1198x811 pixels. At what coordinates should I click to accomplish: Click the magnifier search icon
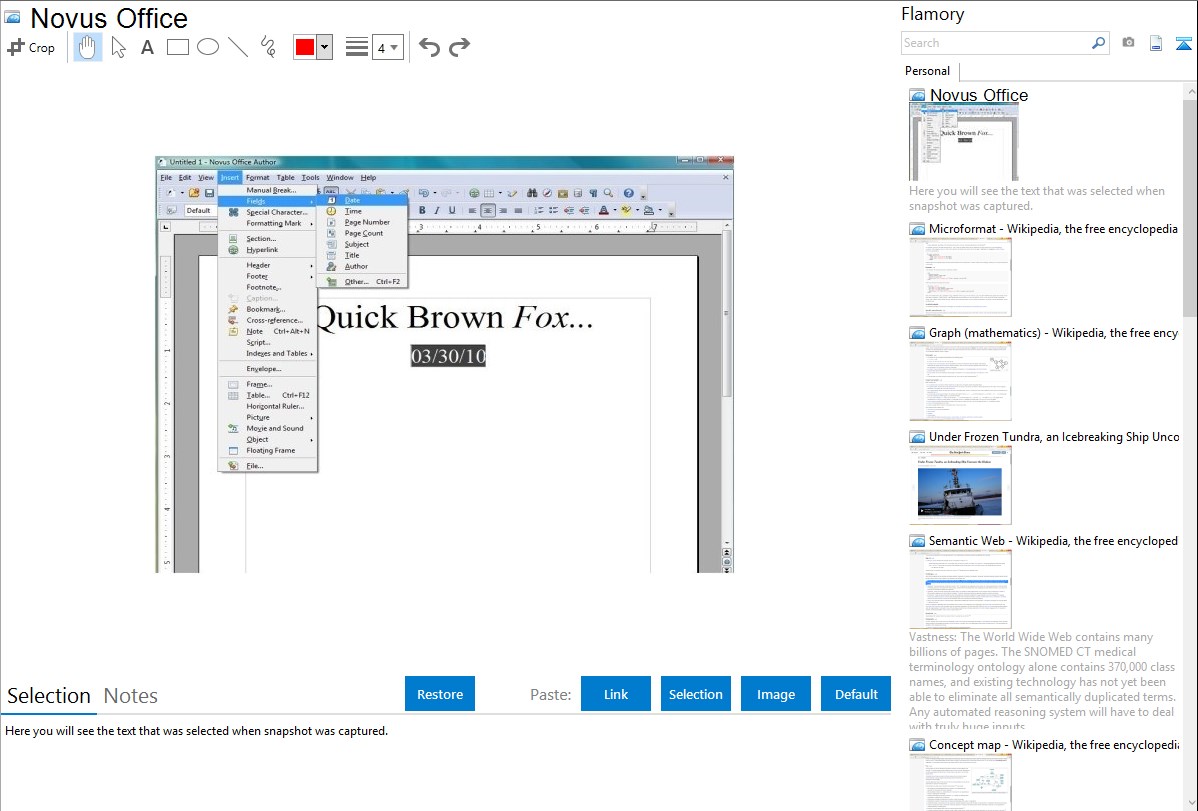(x=1098, y=43)
